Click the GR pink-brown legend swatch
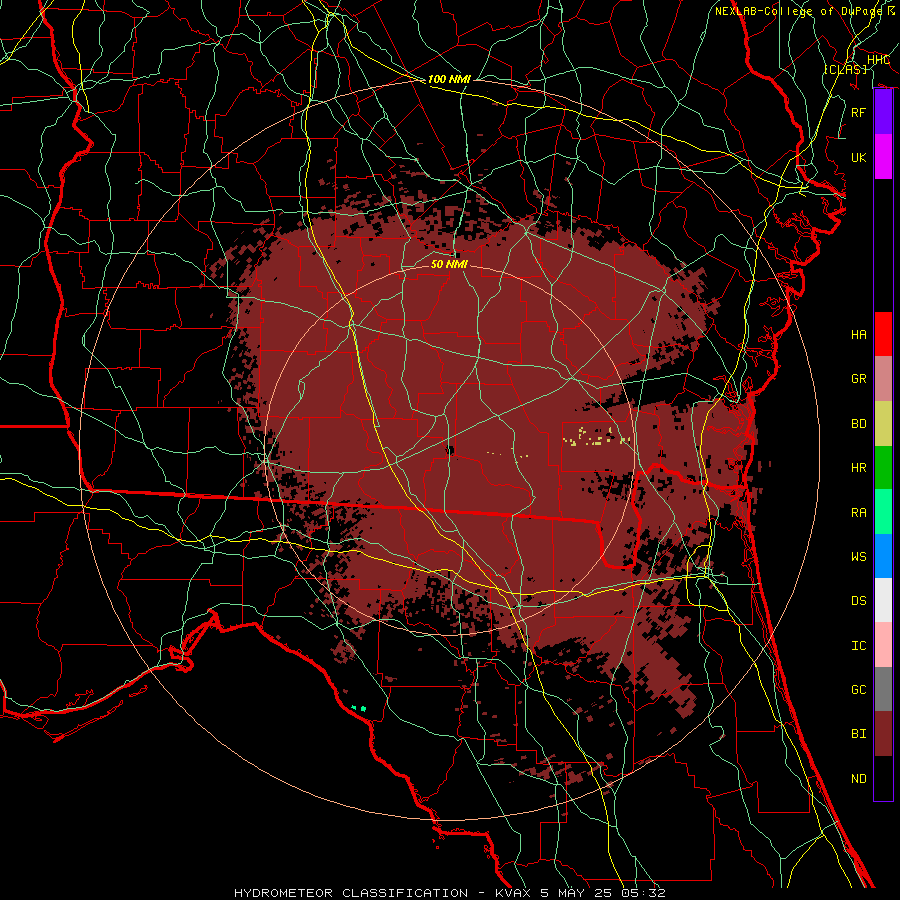Screen dimensions: 900x900 point(883,379)
